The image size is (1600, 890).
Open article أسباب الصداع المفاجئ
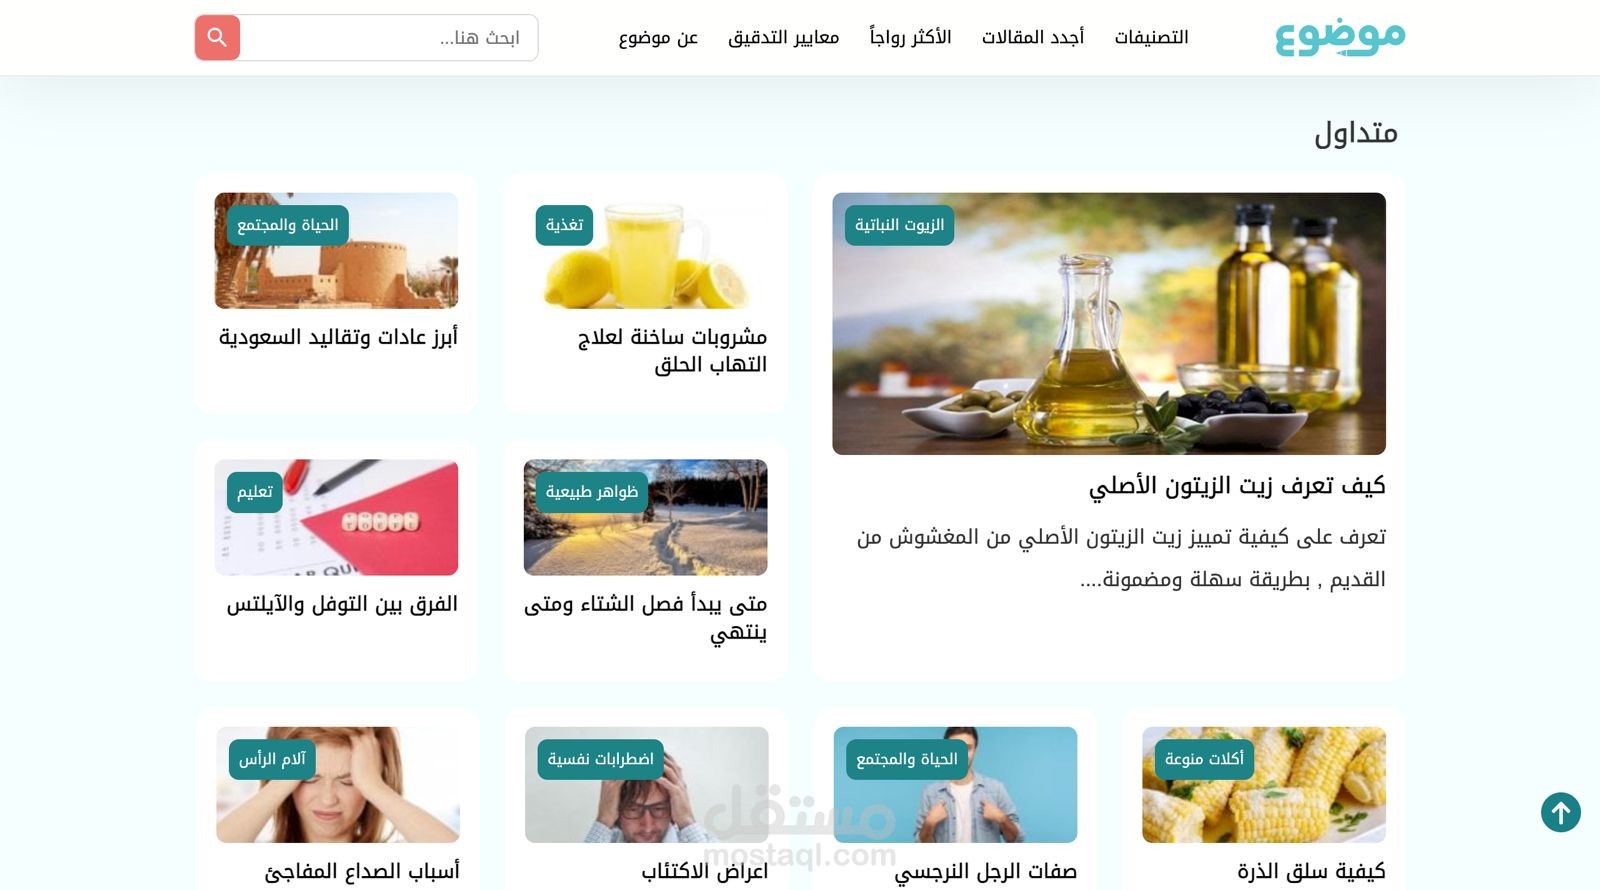point(362,871)
